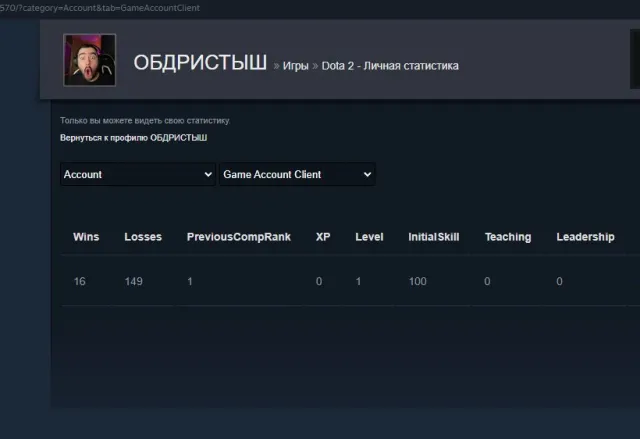This screenshot has height=439, width=640.
Task: Select the PreviousCompRank value 1
Action: tap(190, 282)
